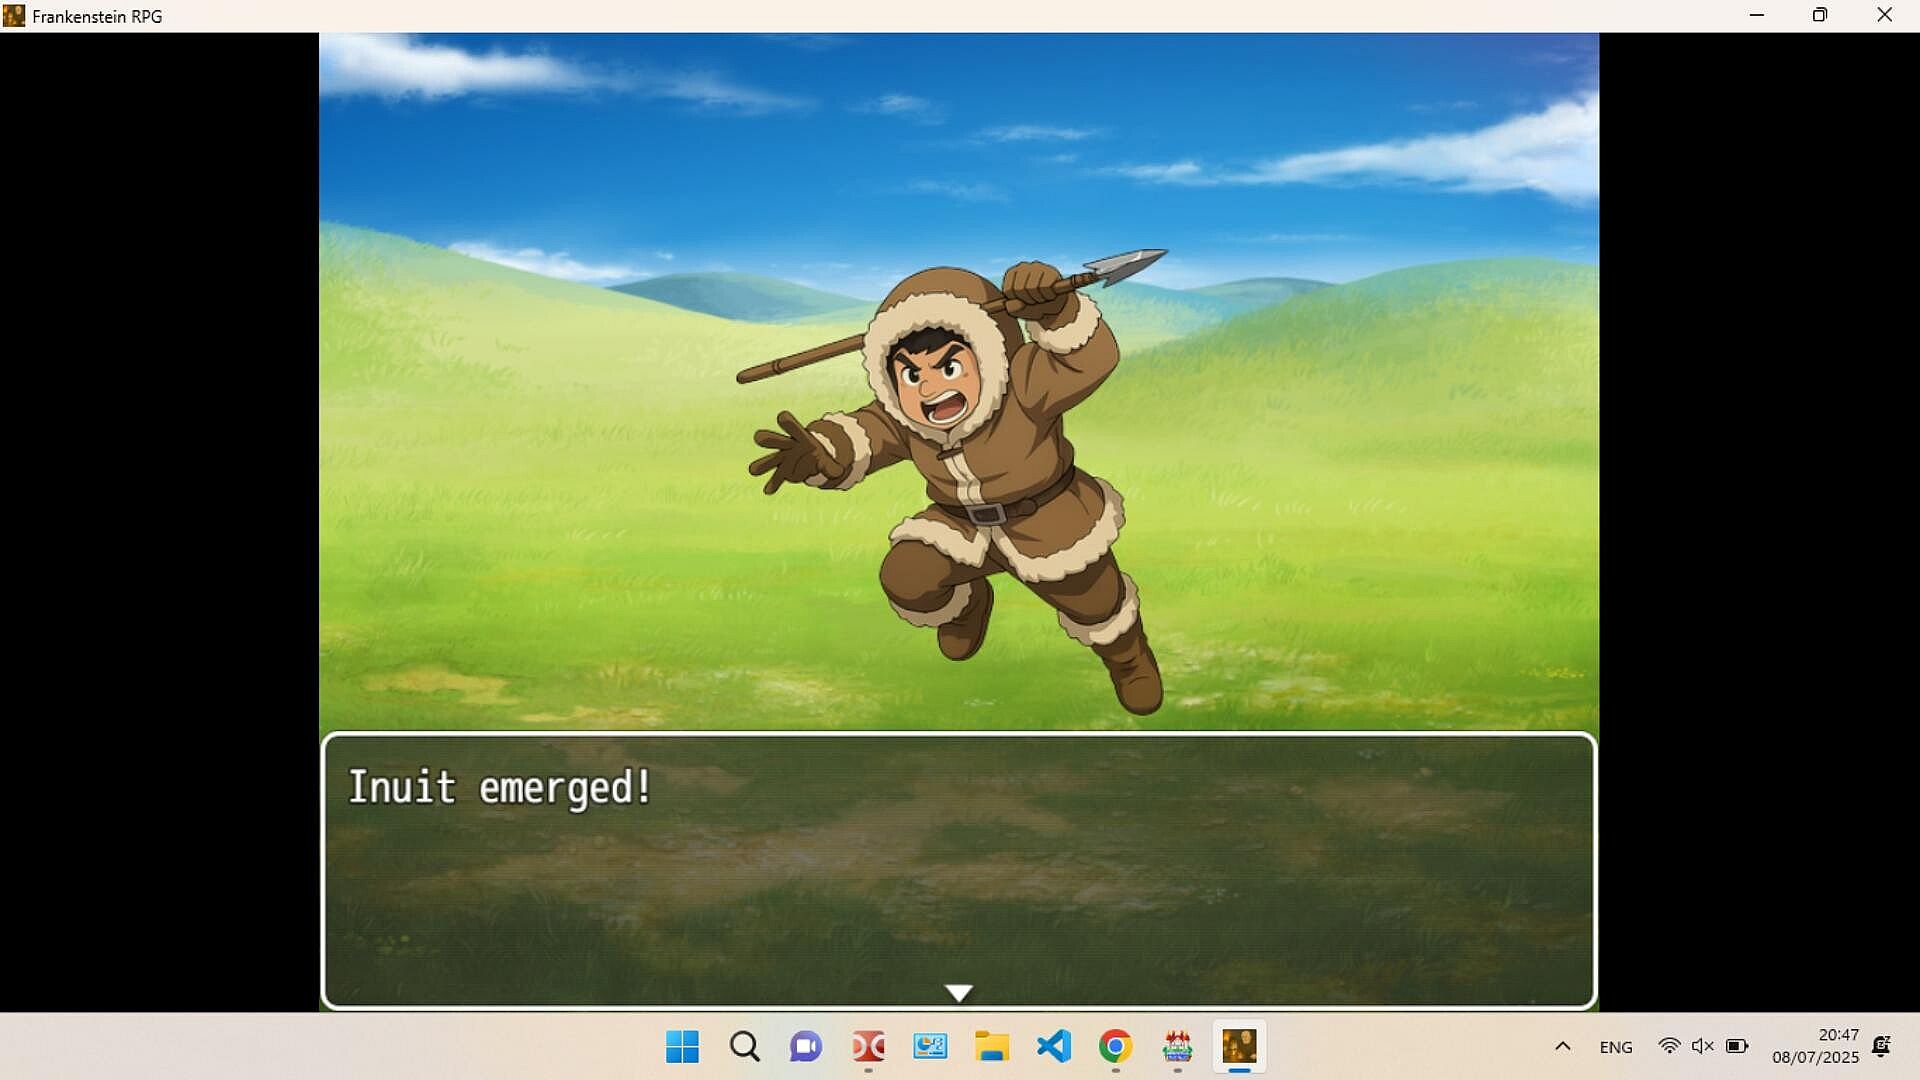The height and width of the screenshot is (1080, 1920).
Task: Switch to Visual Studio Code in taskbar
Action: (1054, 1047)
